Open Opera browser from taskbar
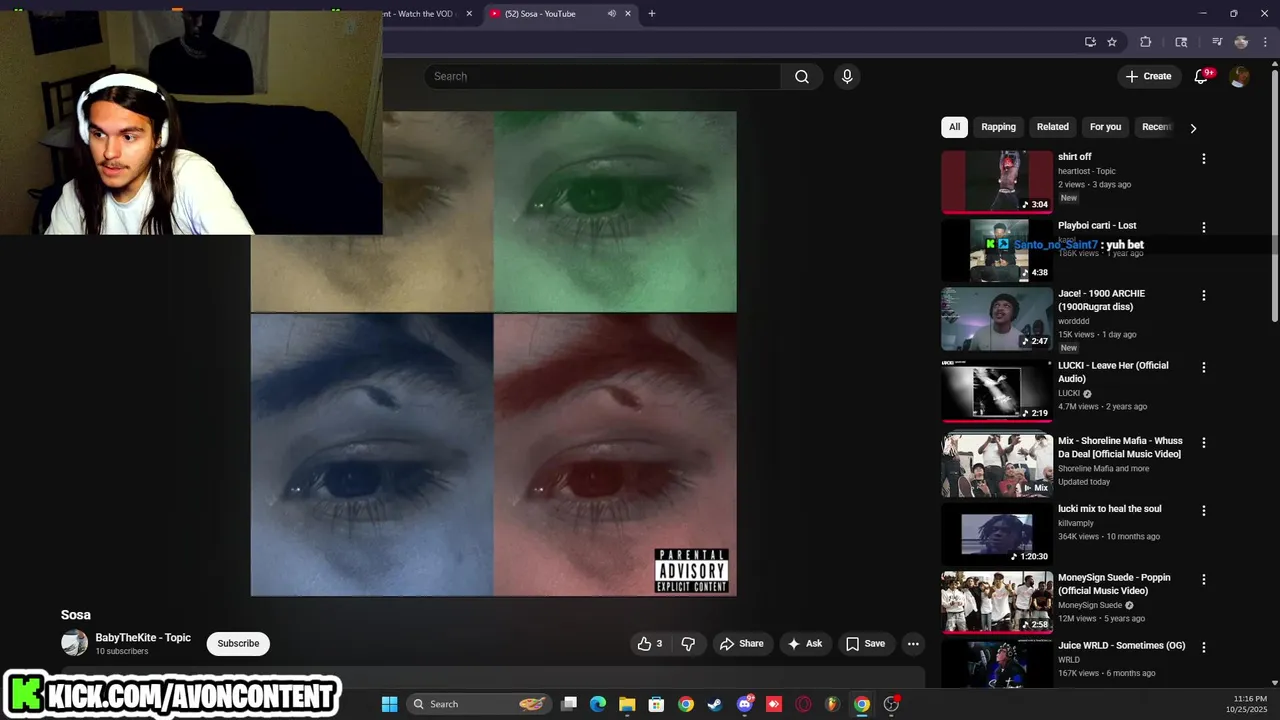 (803, 704)
